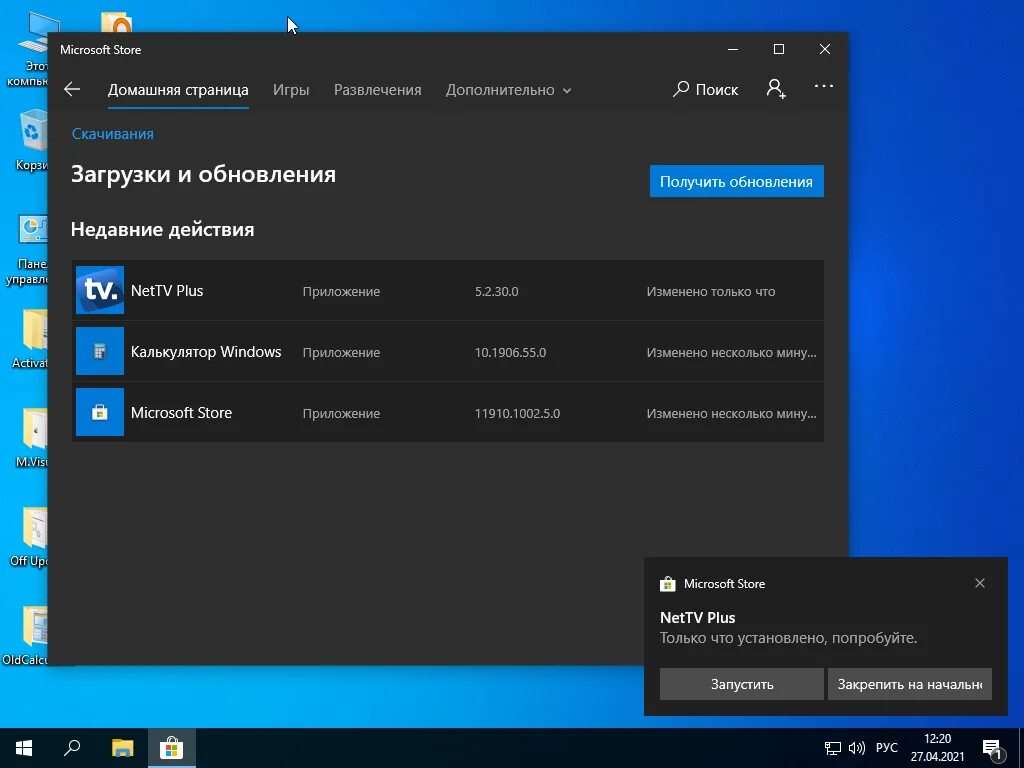Click the network icon in the system tray
The image size is (1024, 768).
pyautogui.click(x=832, y=747)
